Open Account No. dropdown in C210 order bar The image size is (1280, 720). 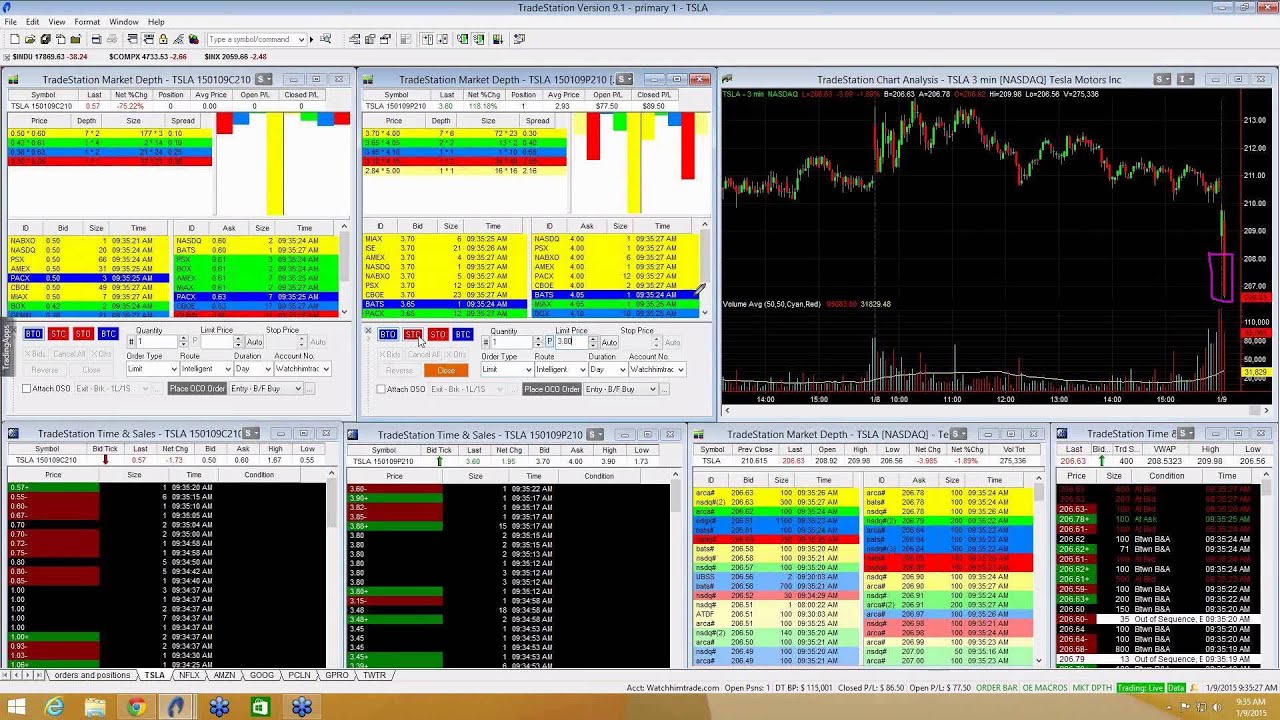(325, 369)
